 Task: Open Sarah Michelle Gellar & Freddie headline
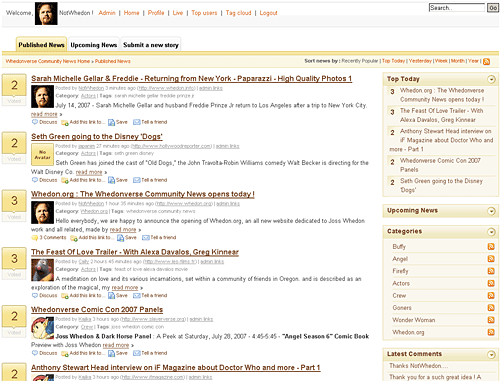[192, 79]
